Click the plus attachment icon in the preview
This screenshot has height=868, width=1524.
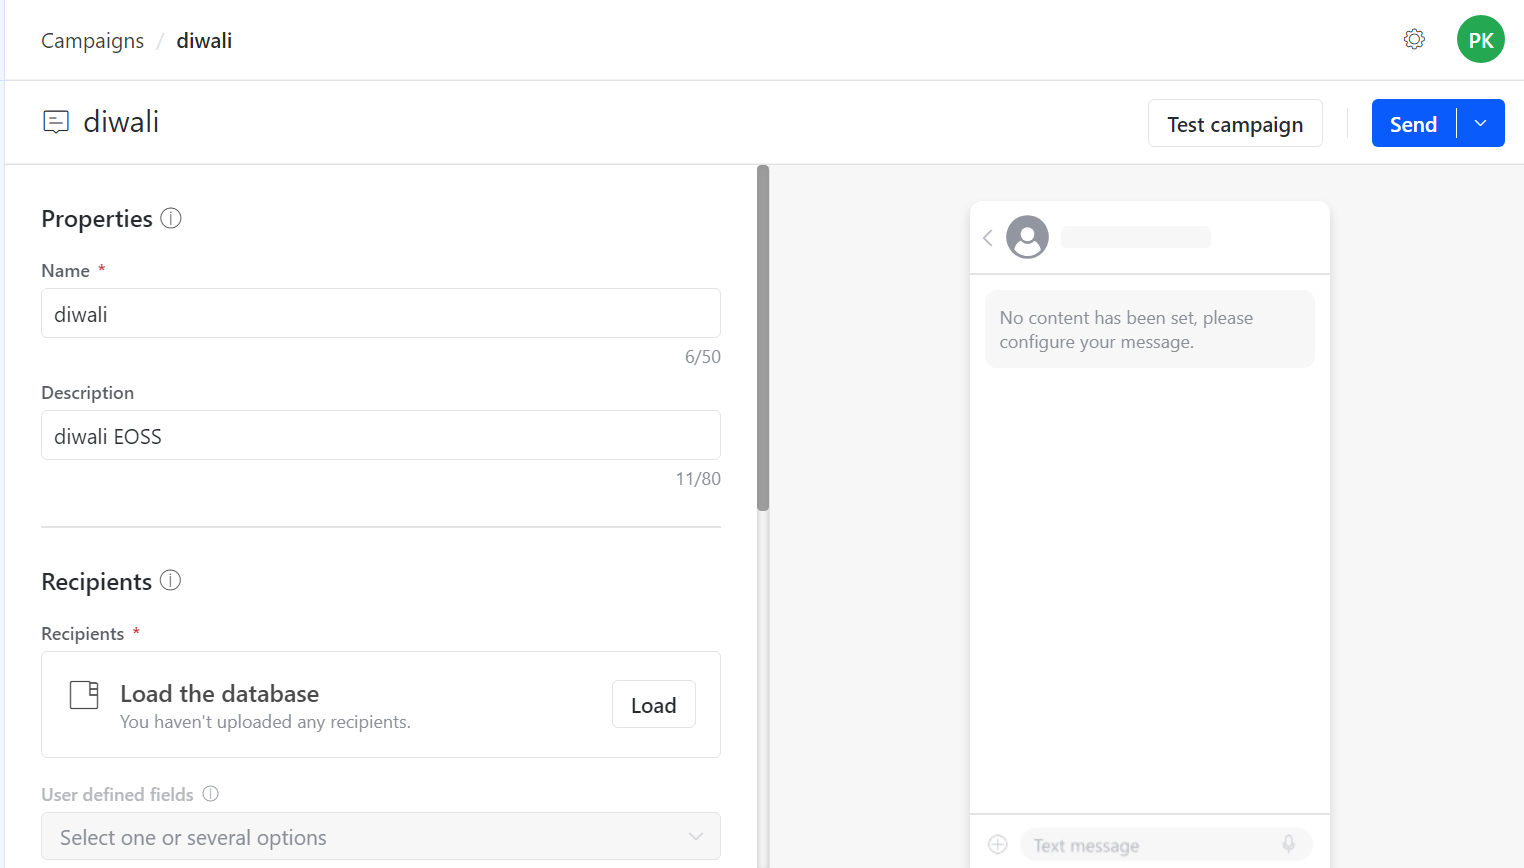coord(997,844)
